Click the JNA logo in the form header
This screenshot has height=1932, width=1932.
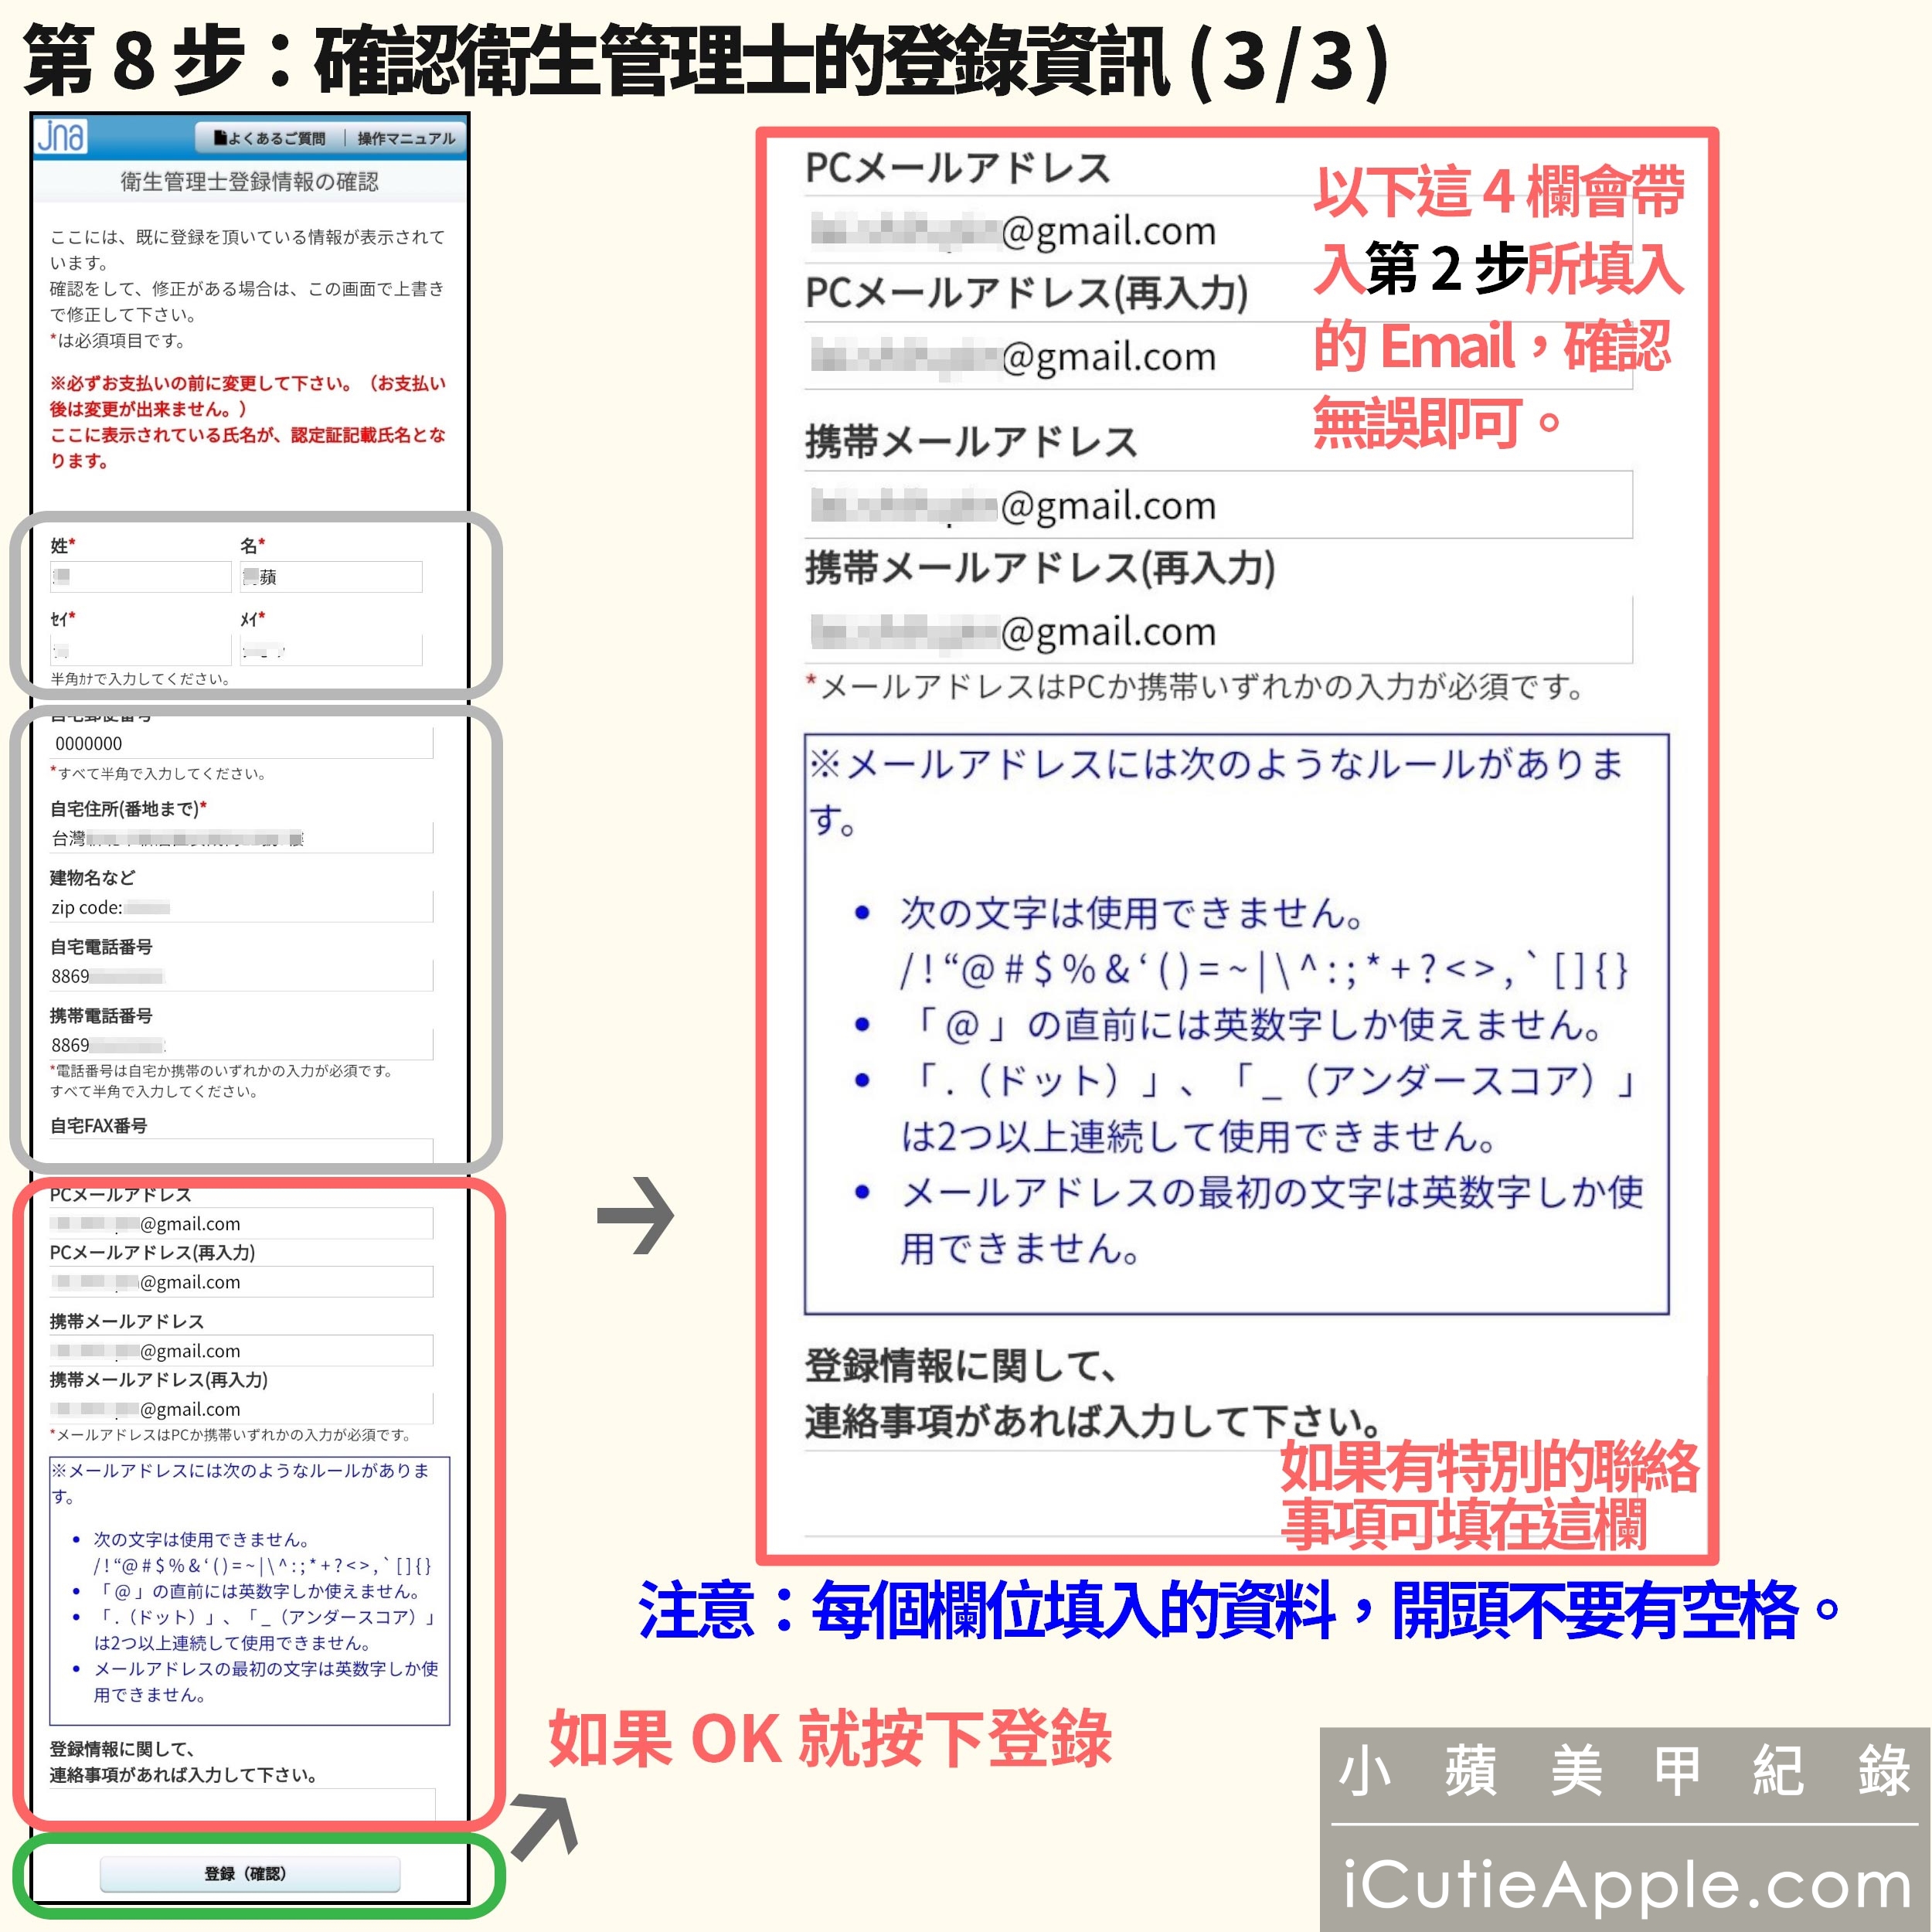pyautogui.click(x=61, y=136)
